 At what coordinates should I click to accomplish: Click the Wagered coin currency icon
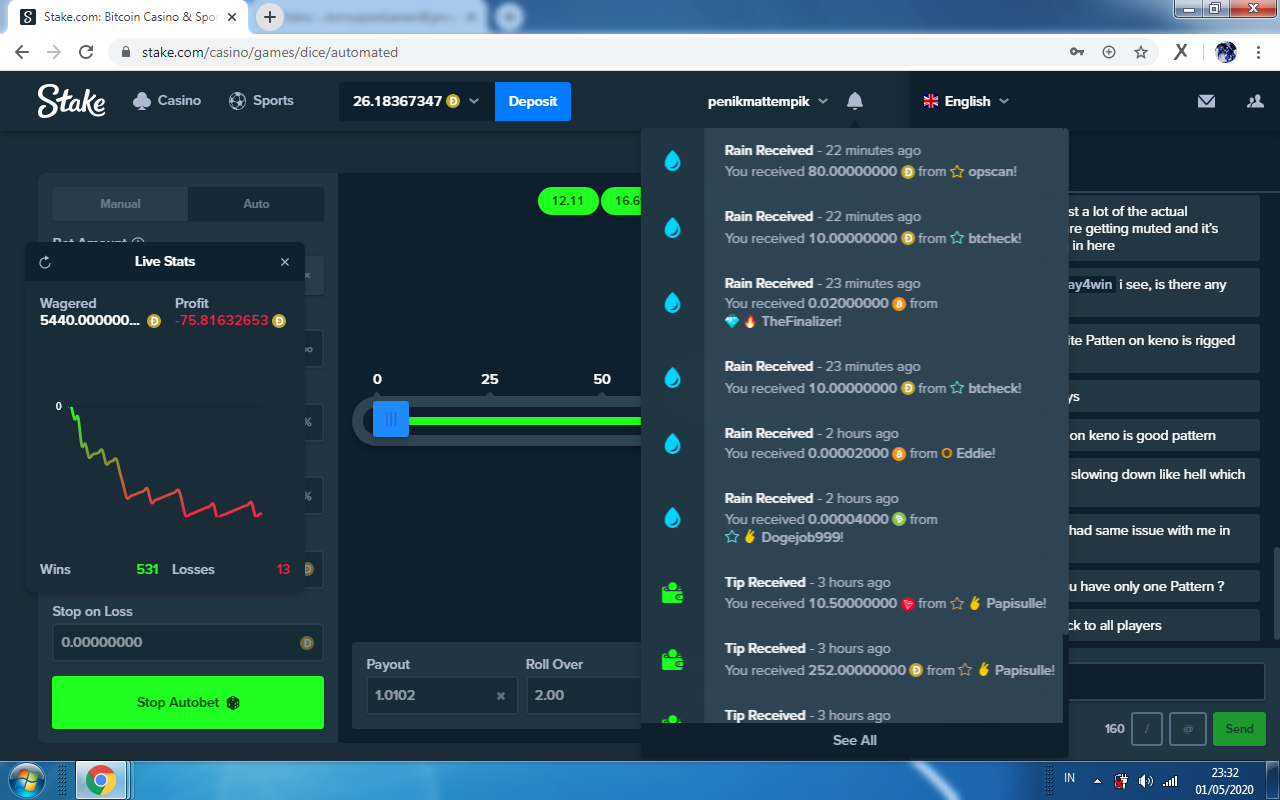click(x=154, y=321)
